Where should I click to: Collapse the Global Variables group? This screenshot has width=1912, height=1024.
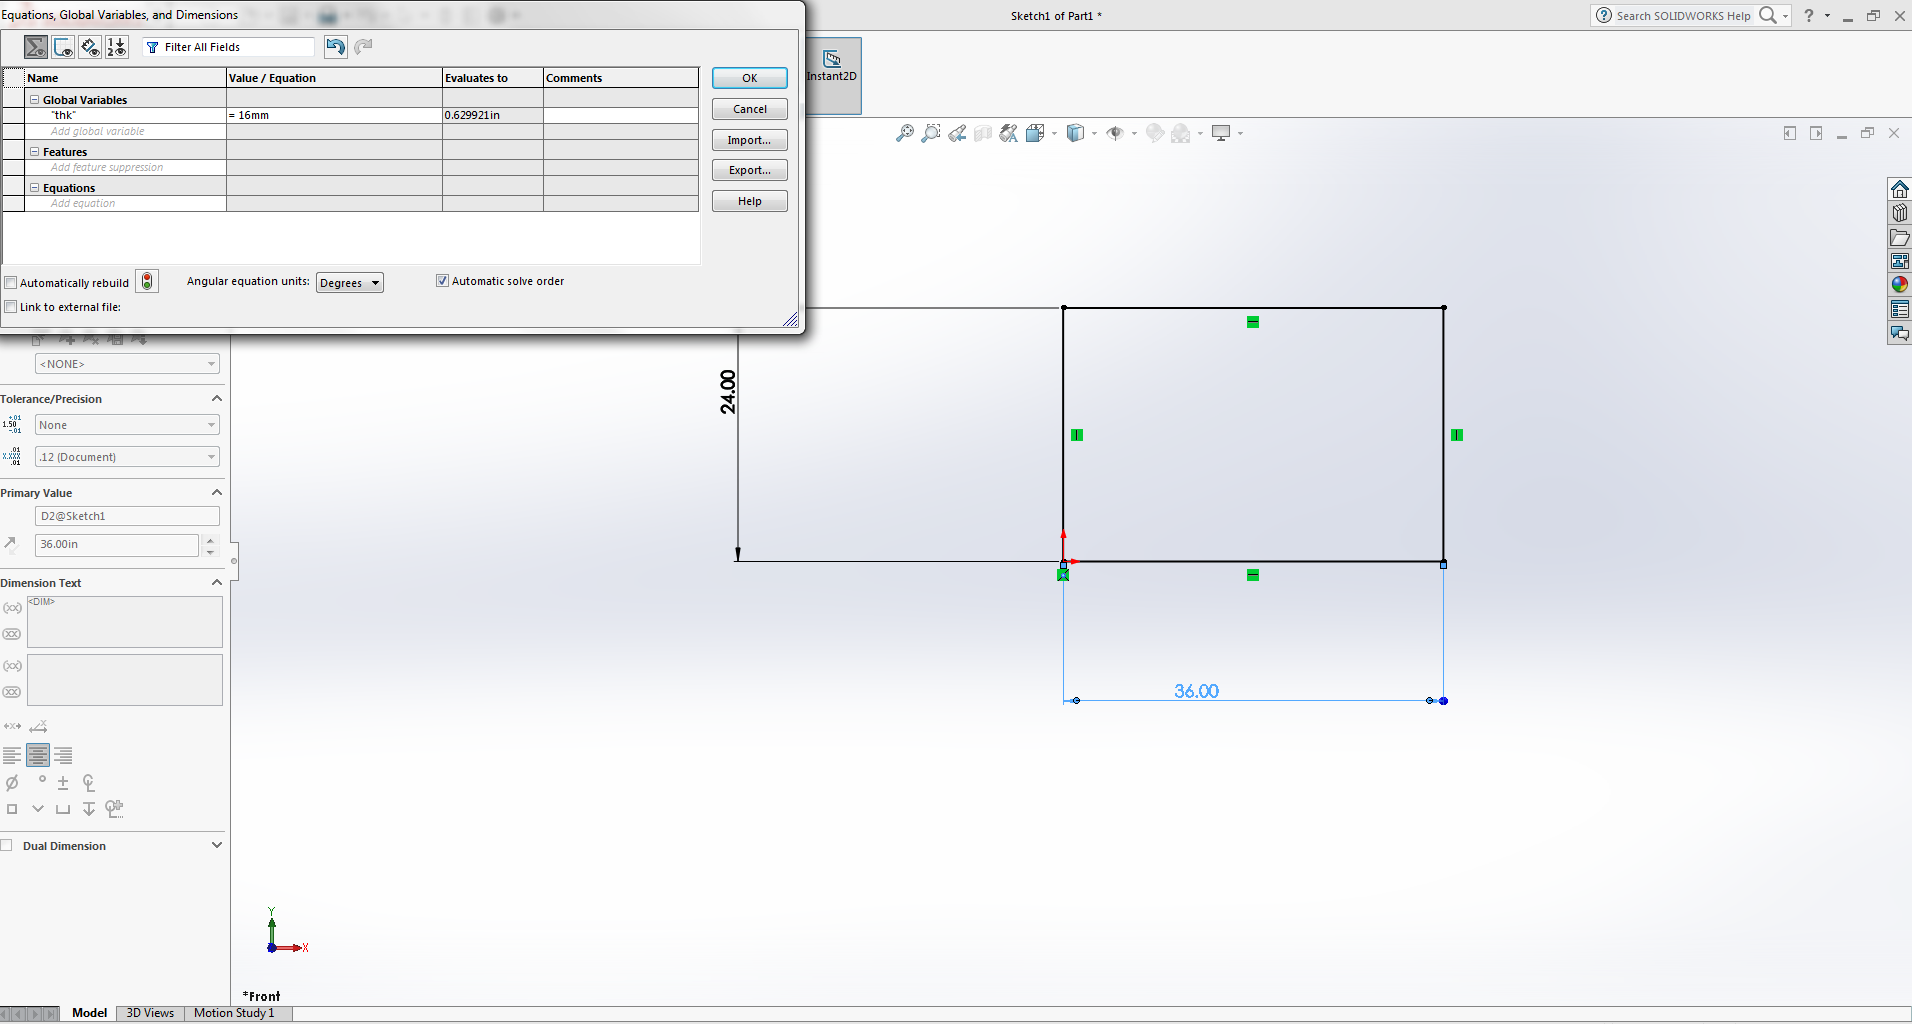tap(34, 100)
